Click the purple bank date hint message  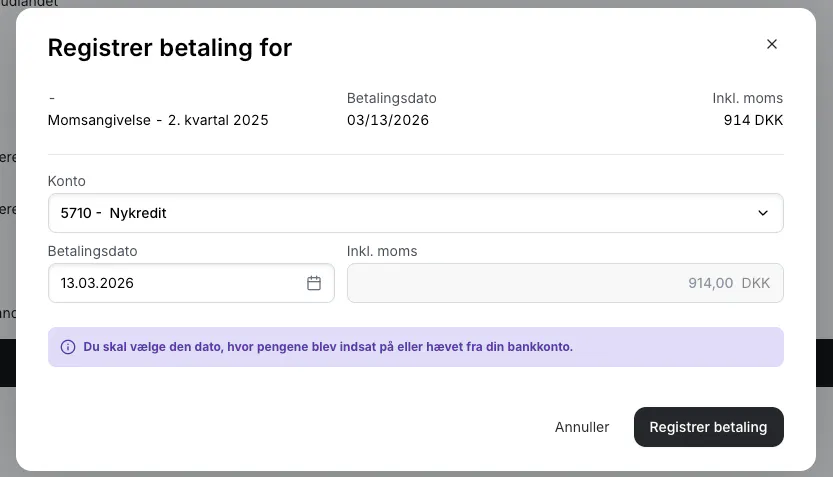coord(328,347)
